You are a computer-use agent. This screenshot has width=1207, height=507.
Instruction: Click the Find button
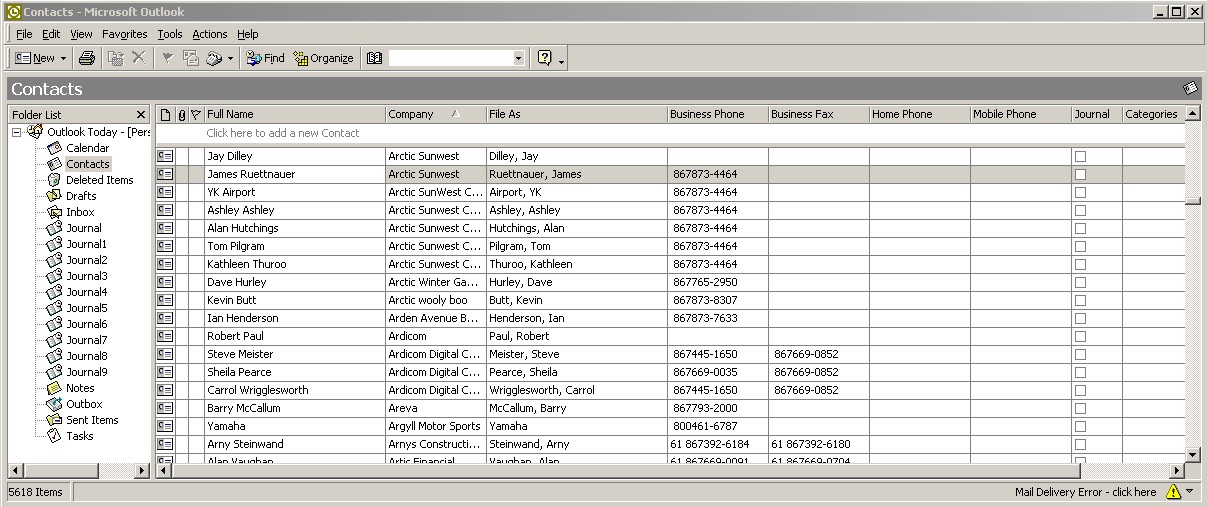pos(266,58)
